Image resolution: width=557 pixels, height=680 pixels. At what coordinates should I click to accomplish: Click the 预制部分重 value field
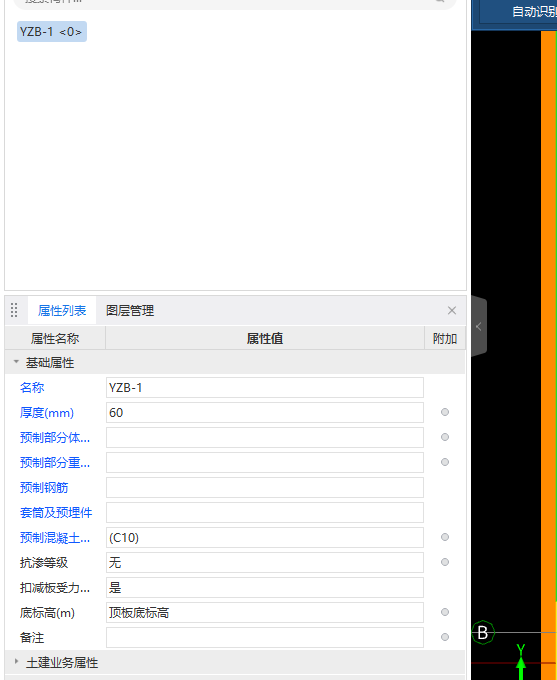(265, 462)
